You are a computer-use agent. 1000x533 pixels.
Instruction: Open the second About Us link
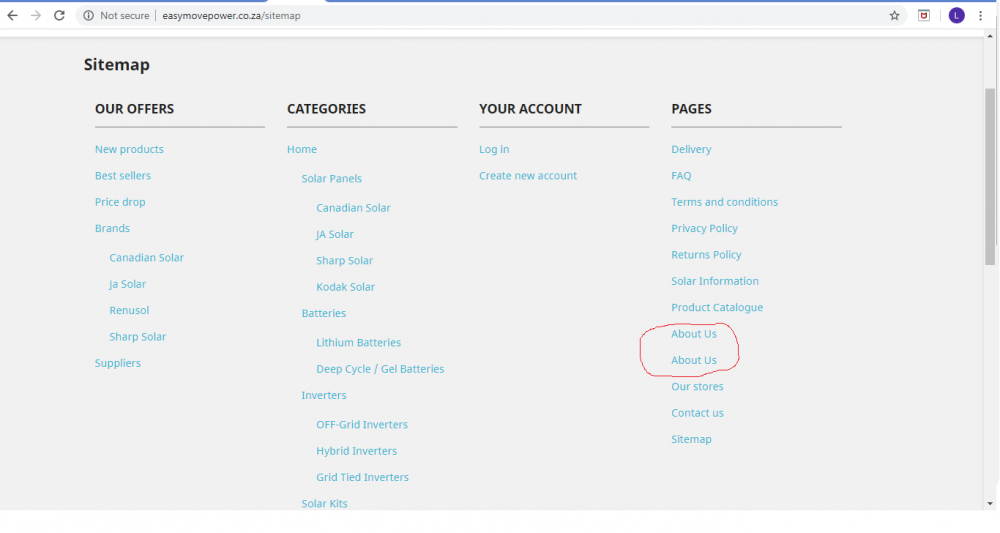click(x=694, y=360)
